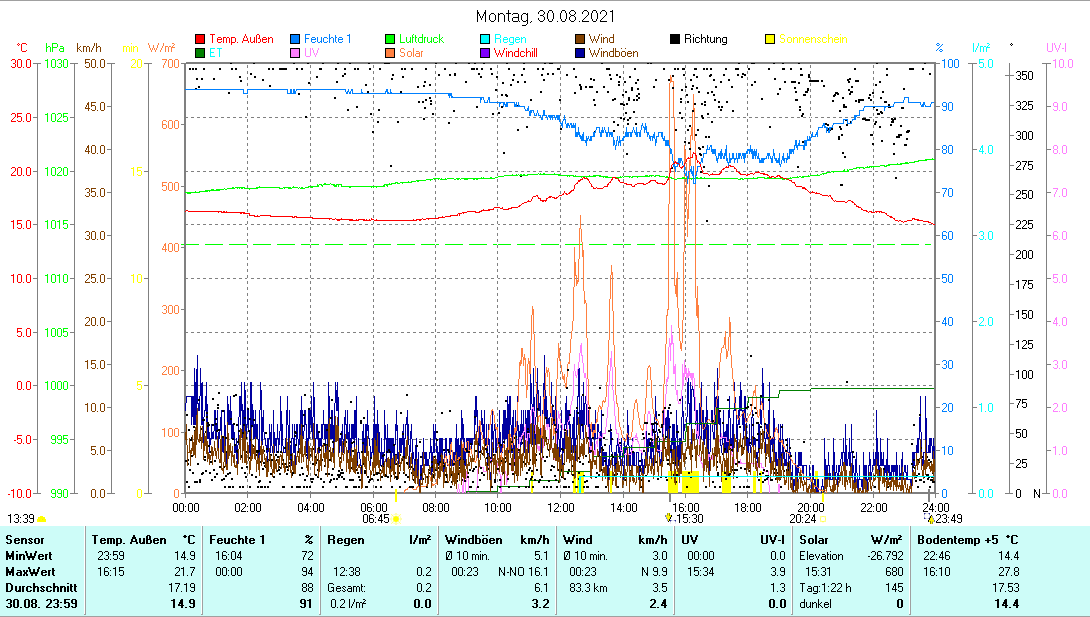Click the blue Feuchte 1 legend square

click(x=295, y=39)
